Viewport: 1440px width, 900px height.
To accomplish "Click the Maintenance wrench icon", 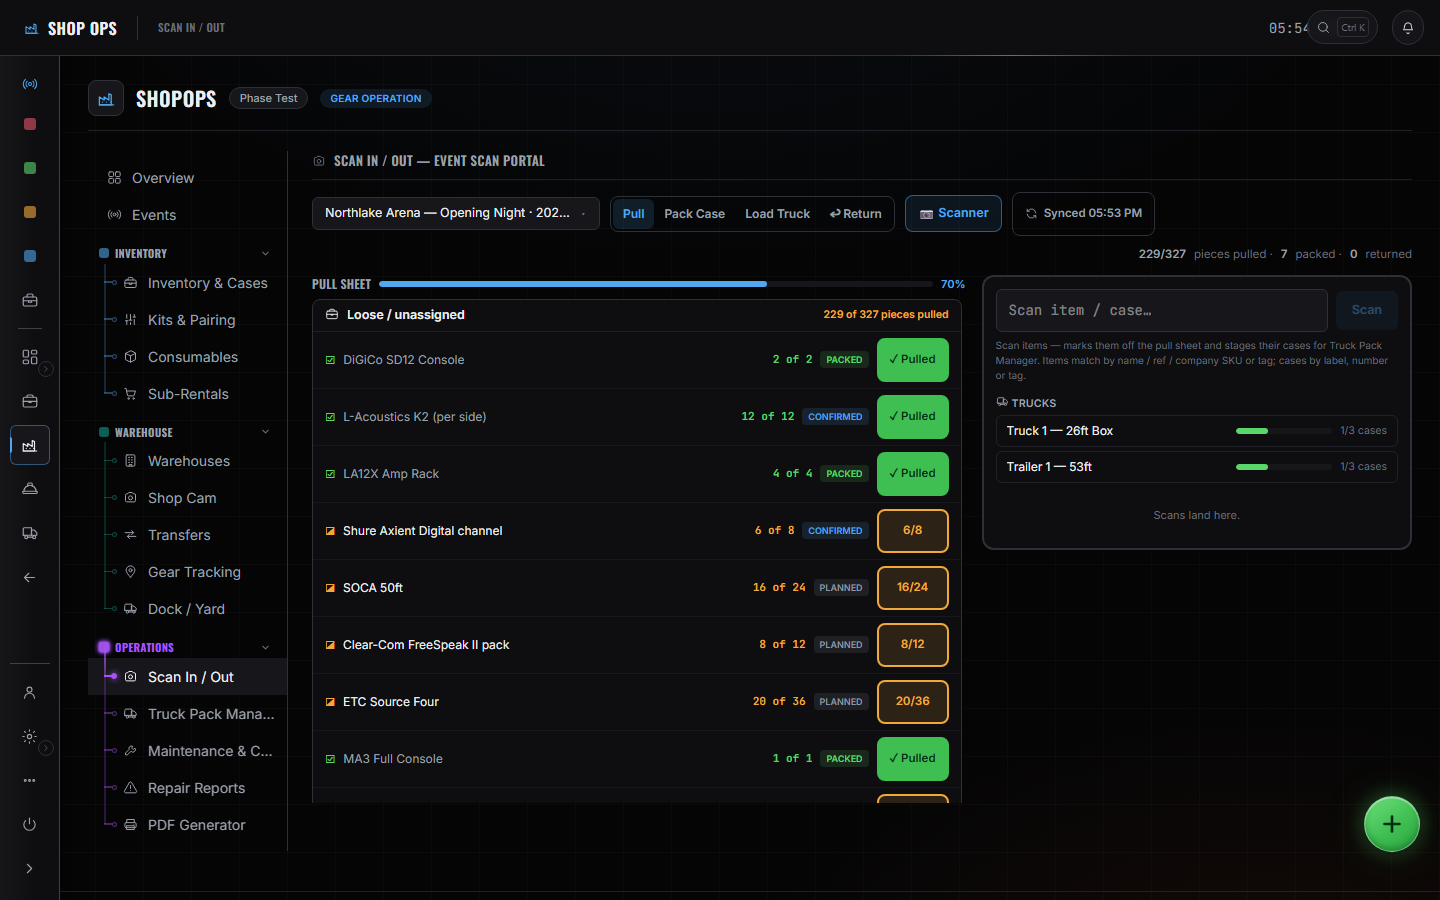I will (130, 751).
